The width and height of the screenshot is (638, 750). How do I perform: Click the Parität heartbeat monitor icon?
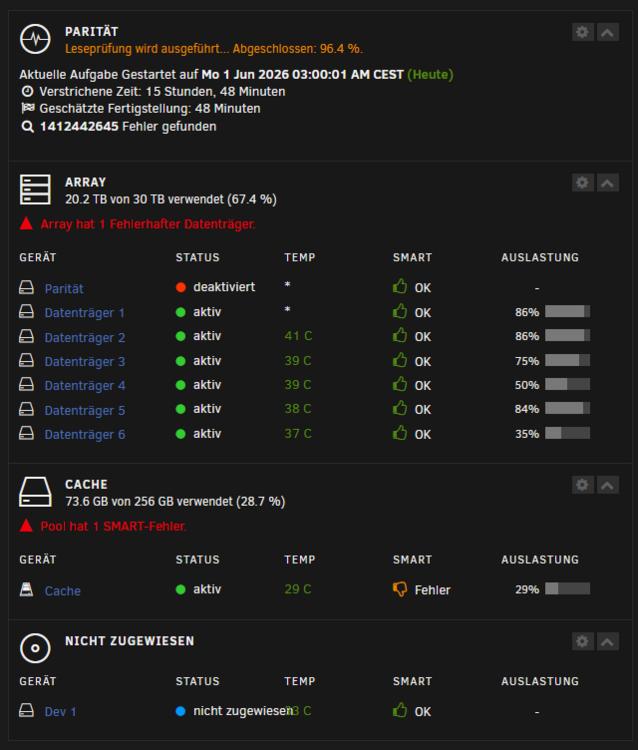click(35, 39)
